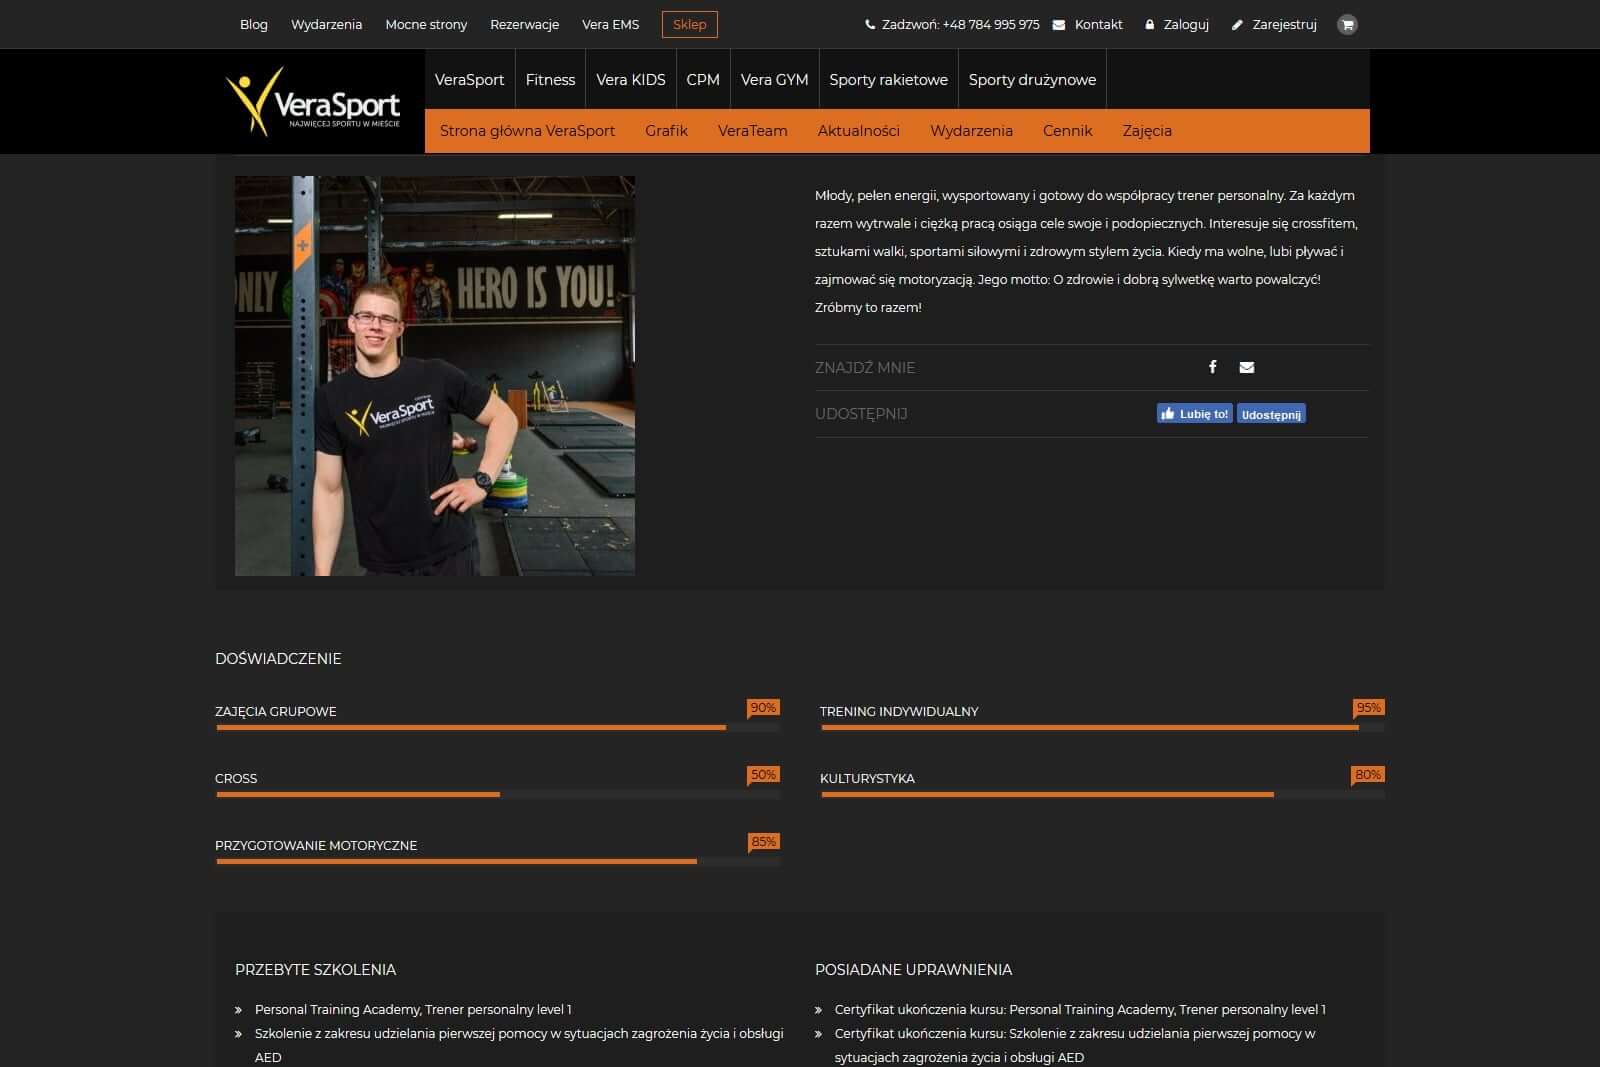
Task: Select the Fitness main menu item
Action: [550, 80]
